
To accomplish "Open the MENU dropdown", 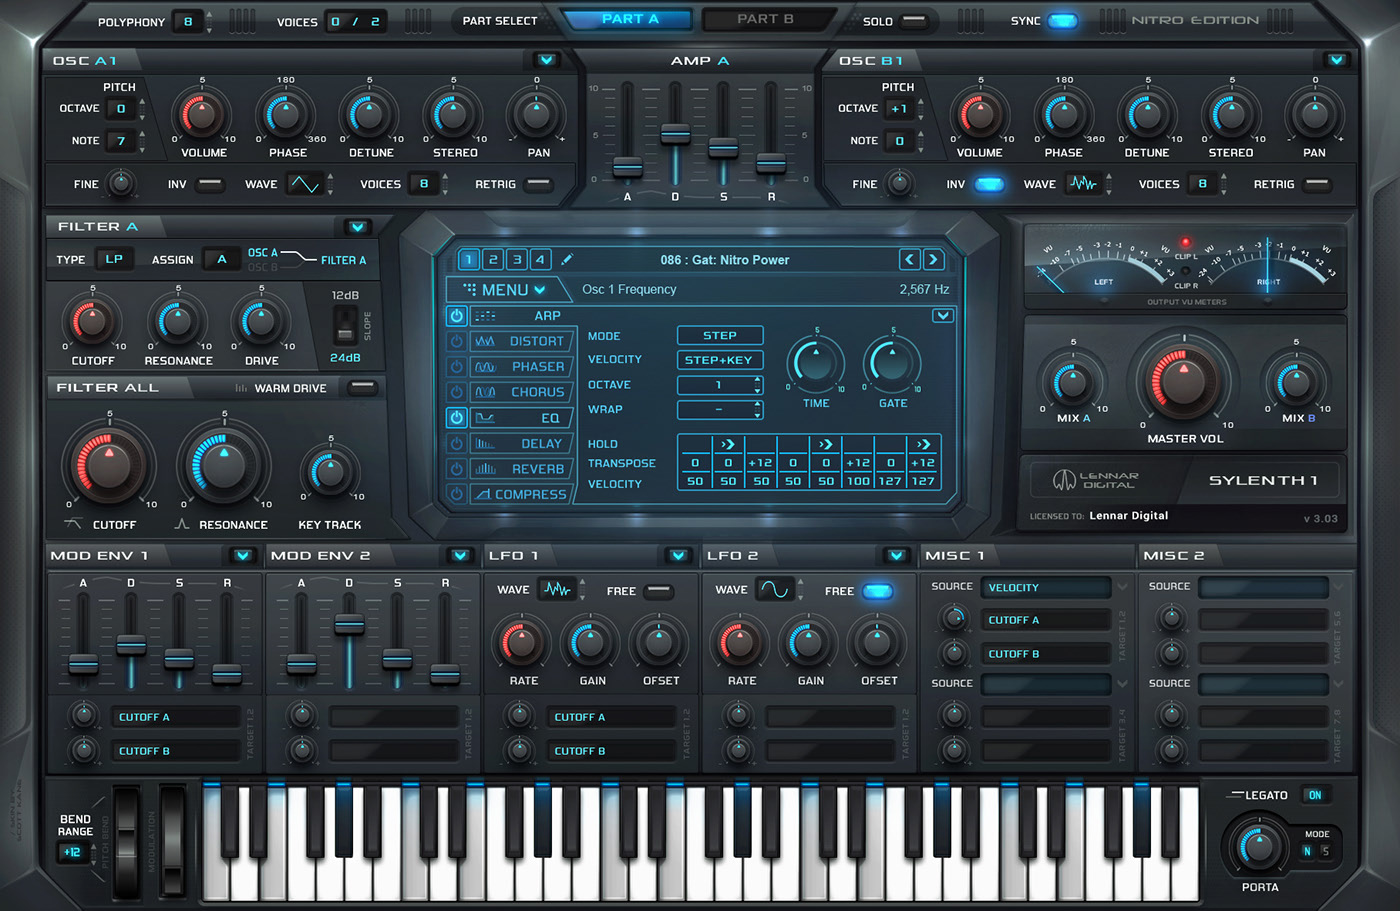I will (506, 290).
